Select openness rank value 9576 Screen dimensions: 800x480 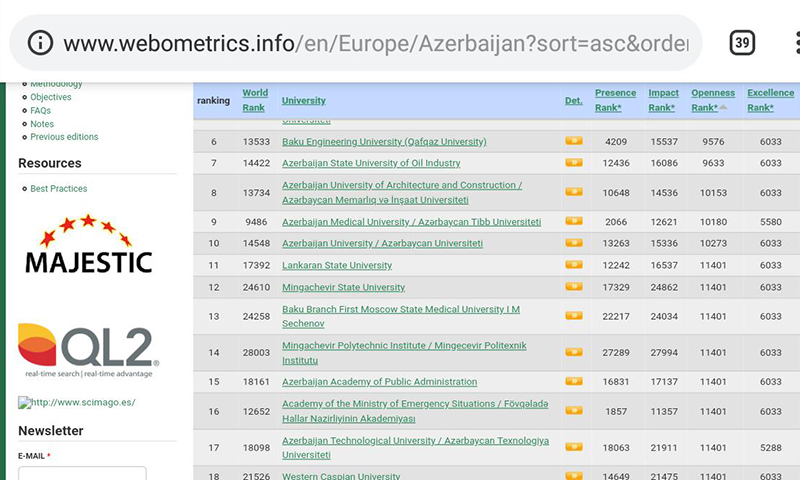click(x=713, y=141)
